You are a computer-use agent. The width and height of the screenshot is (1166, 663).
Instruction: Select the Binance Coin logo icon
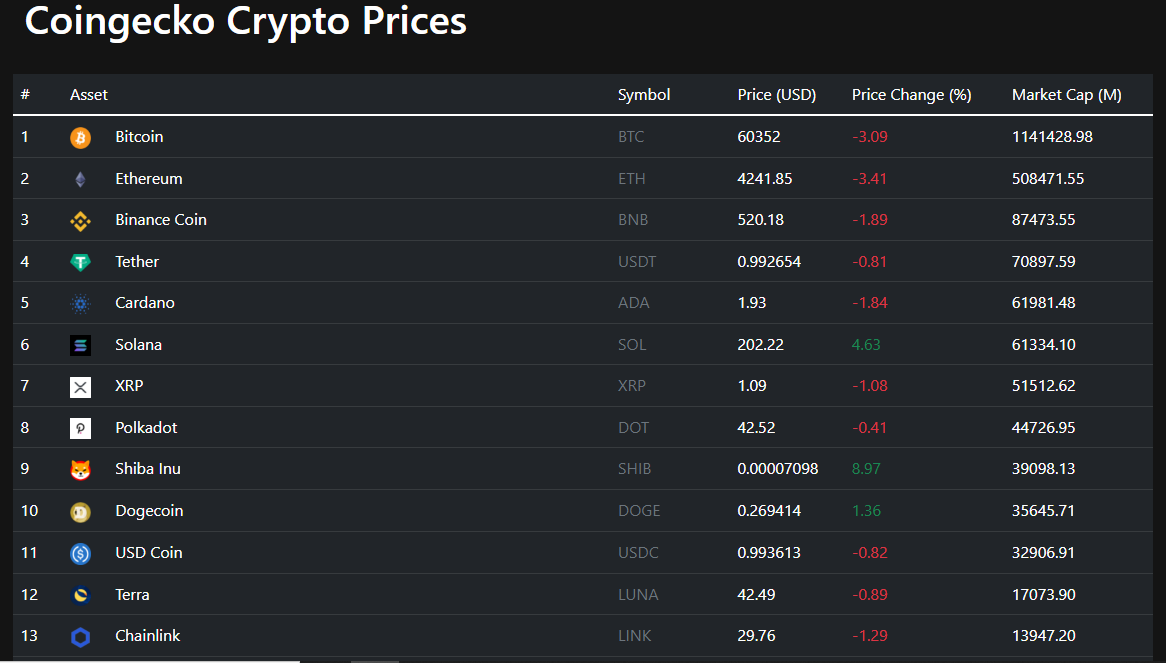pyautogui.click(x=80, y=221)
